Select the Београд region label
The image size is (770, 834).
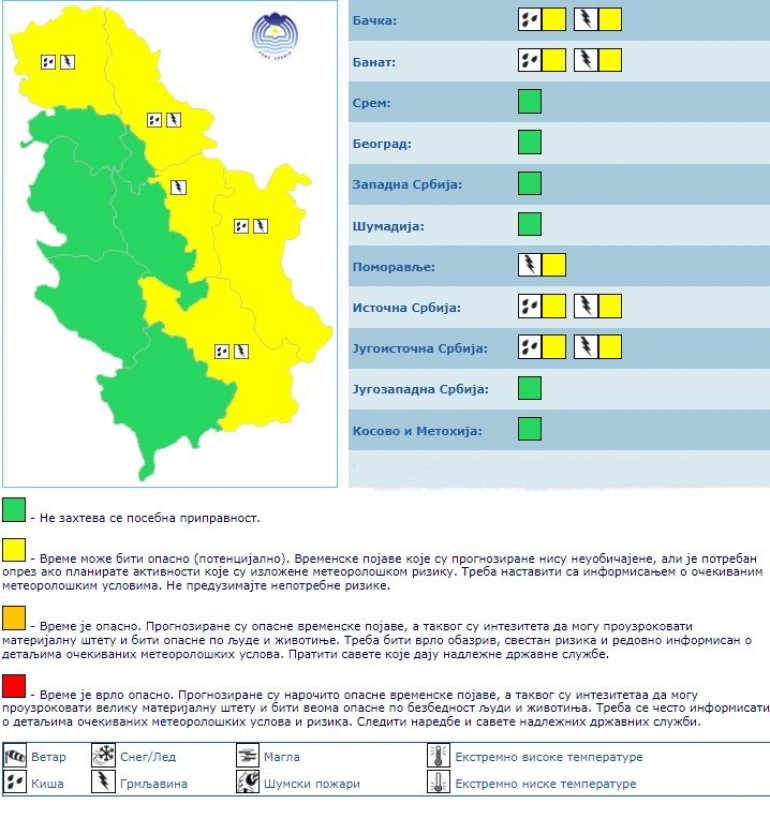click(382, 144)
